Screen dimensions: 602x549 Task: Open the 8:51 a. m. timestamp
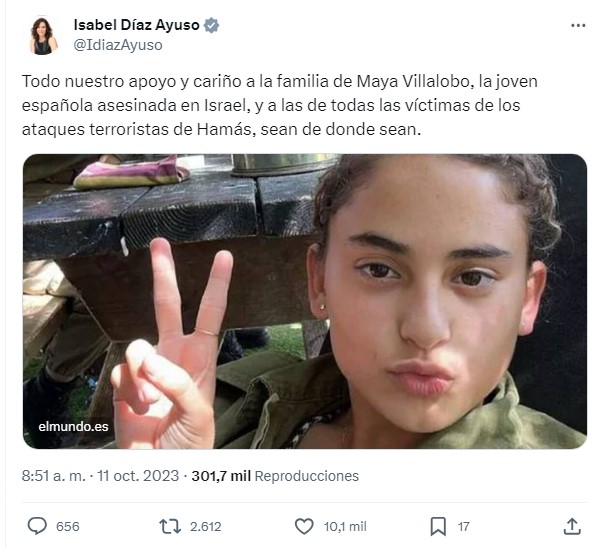[53, 476]
